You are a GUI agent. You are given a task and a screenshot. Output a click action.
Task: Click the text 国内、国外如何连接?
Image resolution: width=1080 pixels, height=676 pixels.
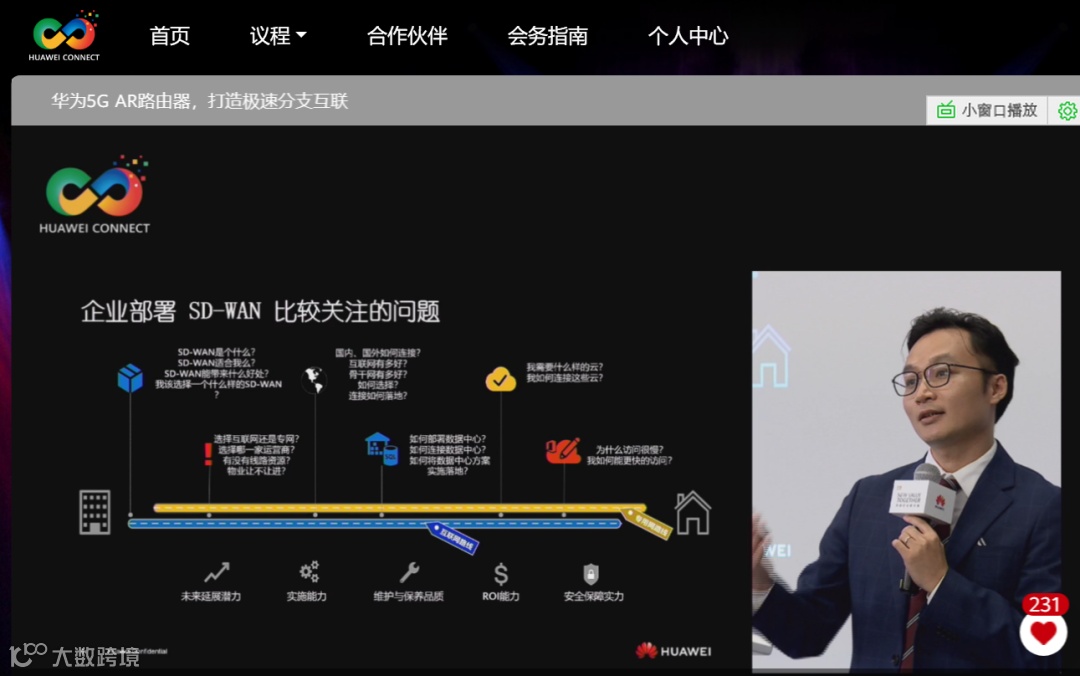tap(377, 353)
